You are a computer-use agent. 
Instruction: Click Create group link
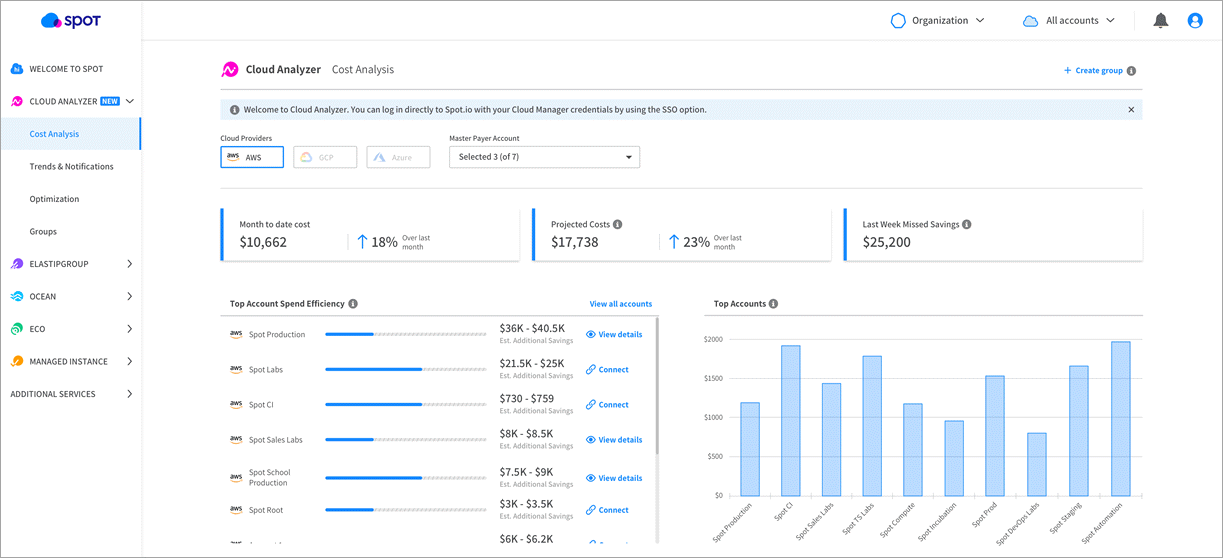(x=1093, y=71)
